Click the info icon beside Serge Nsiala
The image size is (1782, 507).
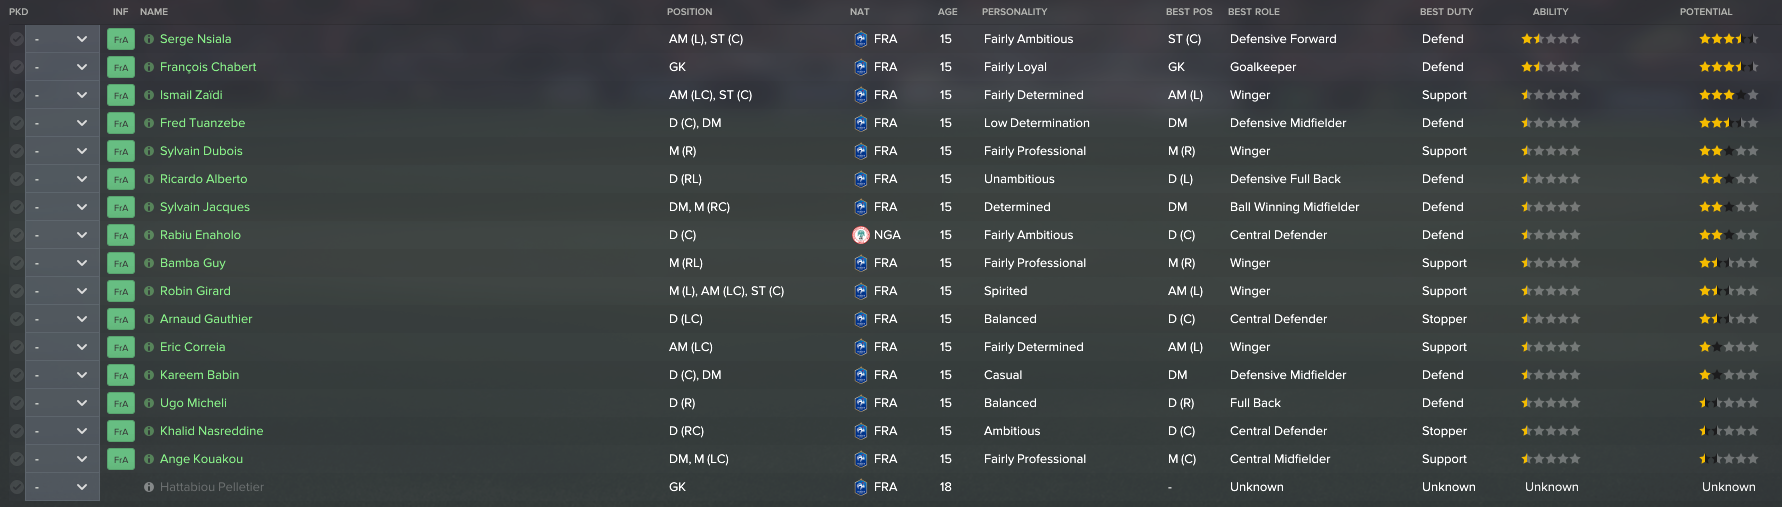tap(149, 39)
